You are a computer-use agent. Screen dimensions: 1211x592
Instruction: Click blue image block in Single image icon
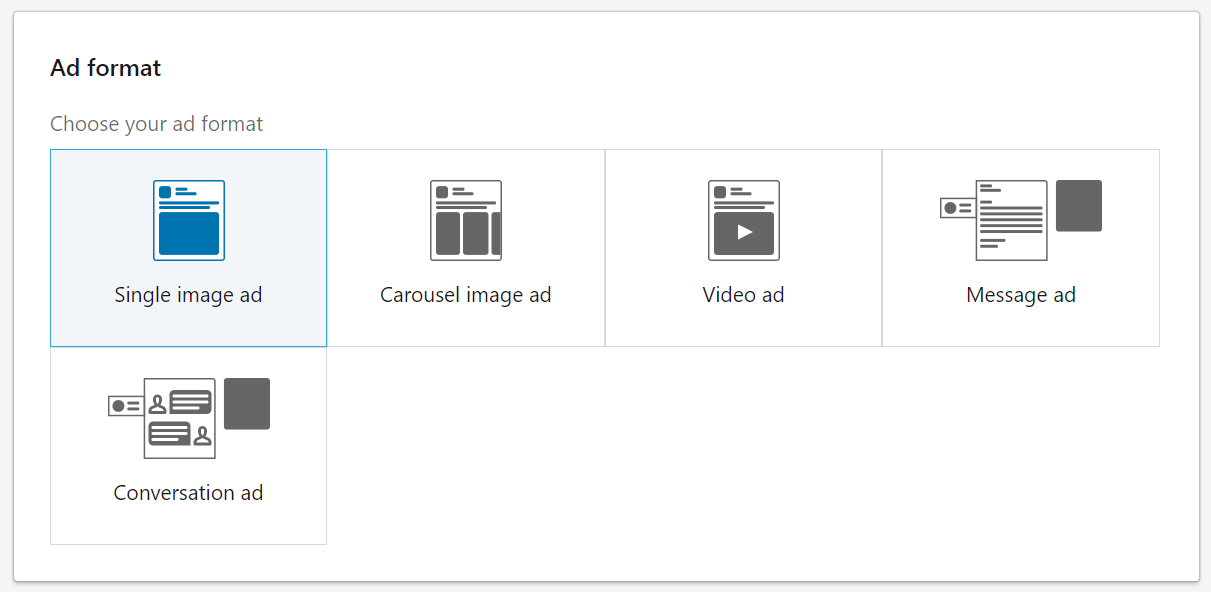click(x=188, y=234)
